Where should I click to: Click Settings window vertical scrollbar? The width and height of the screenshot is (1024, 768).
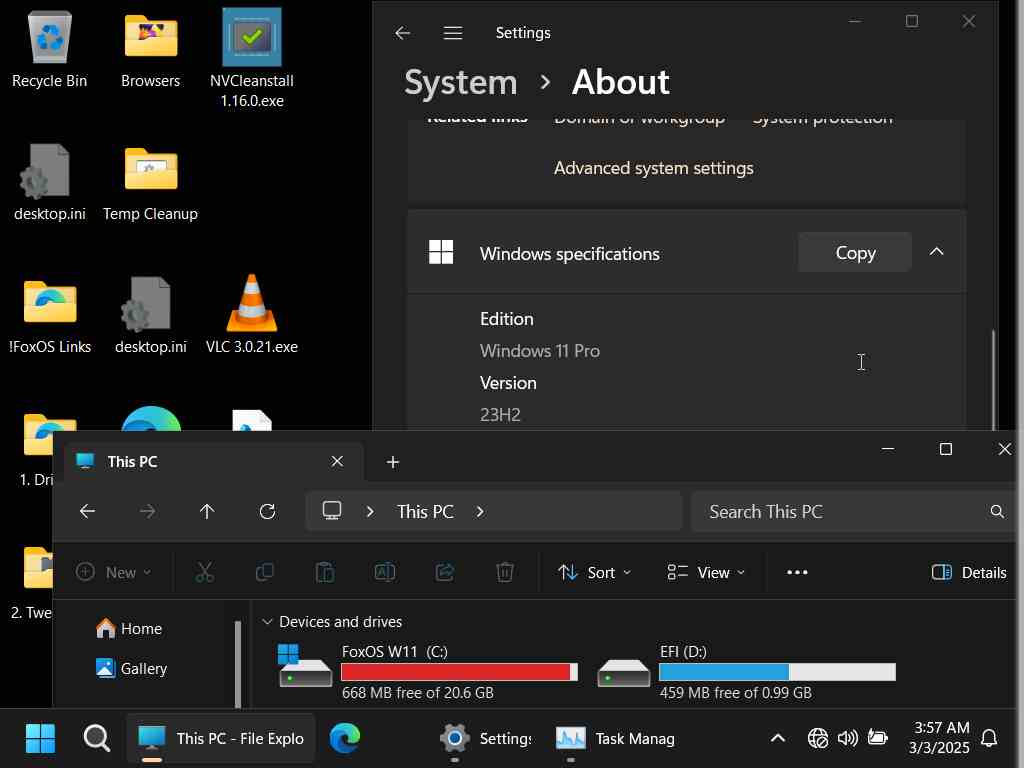point(993,379)
